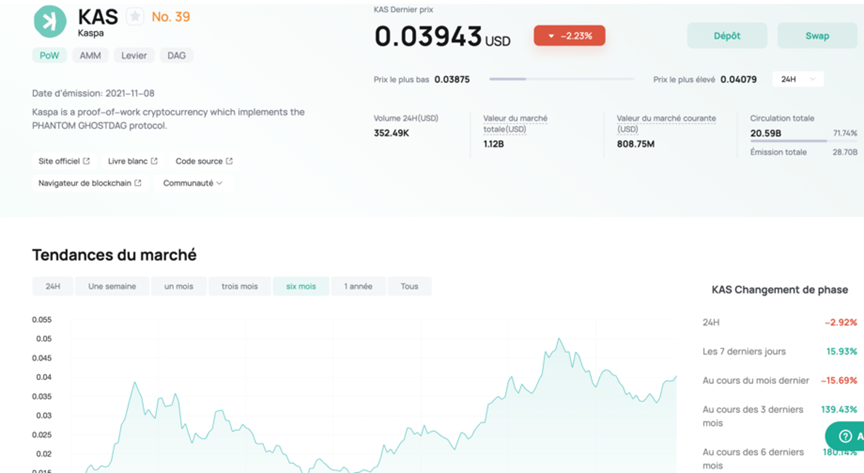The height and width of the screenshot is (473, 864).
Task: Click the Tendances du marché heading
Action: 114,255
